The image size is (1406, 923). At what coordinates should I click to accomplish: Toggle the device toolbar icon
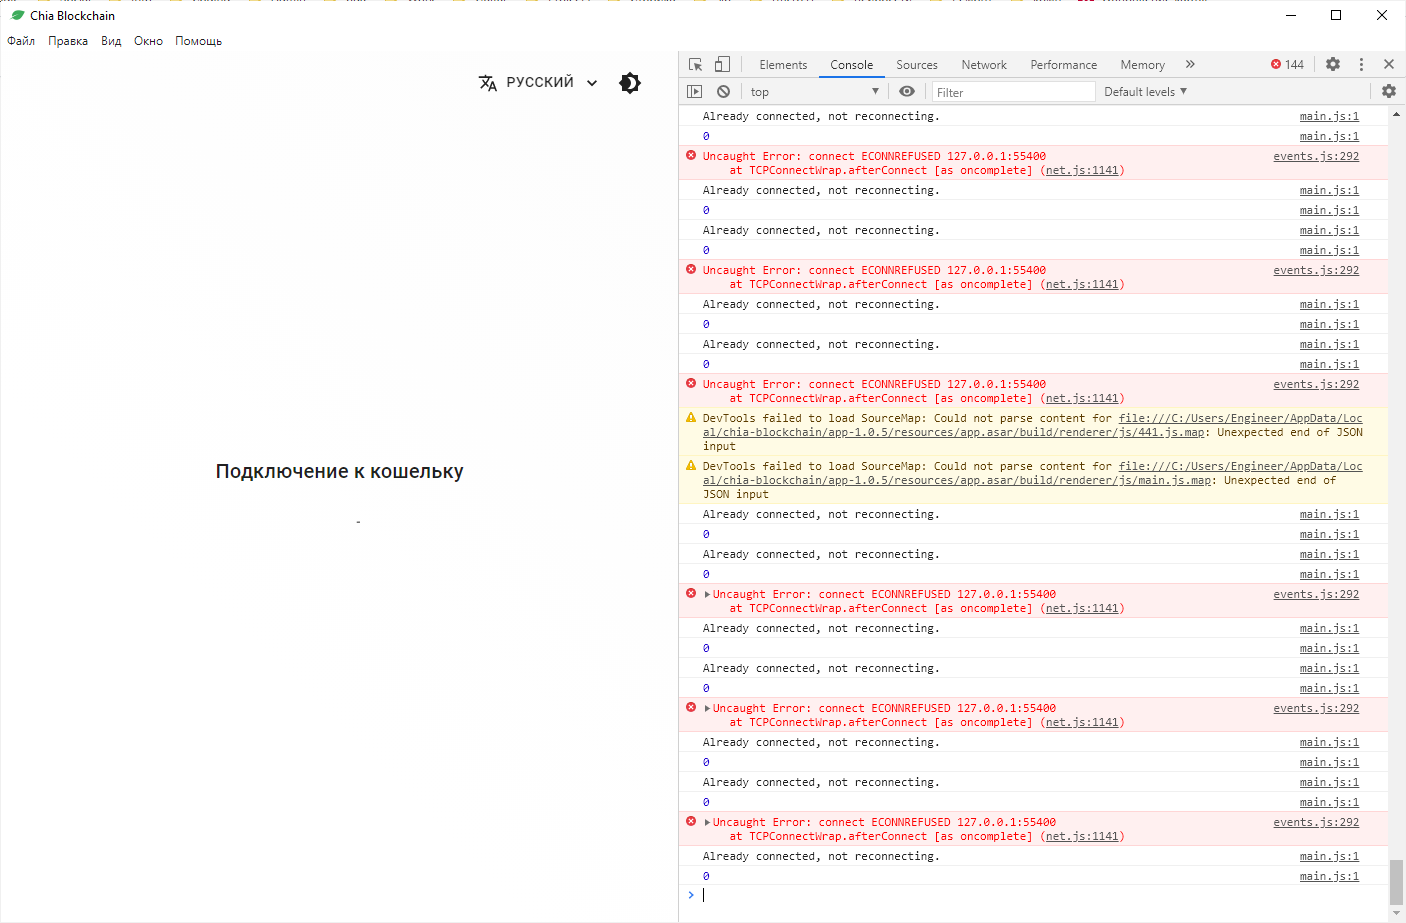(x=722, y=63)
